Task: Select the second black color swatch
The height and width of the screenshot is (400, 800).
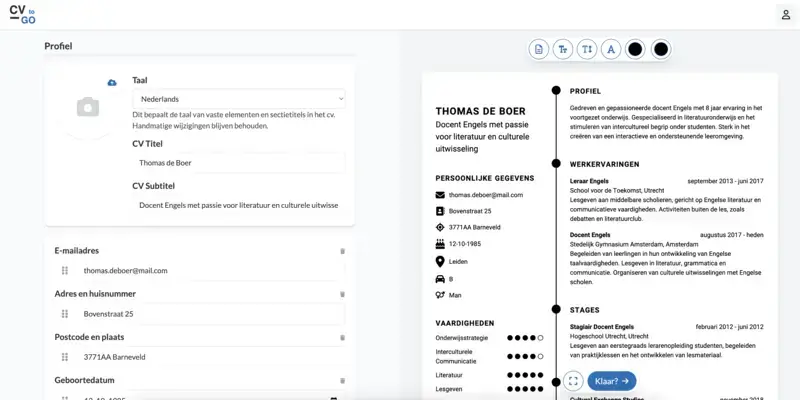Action: 660,49
